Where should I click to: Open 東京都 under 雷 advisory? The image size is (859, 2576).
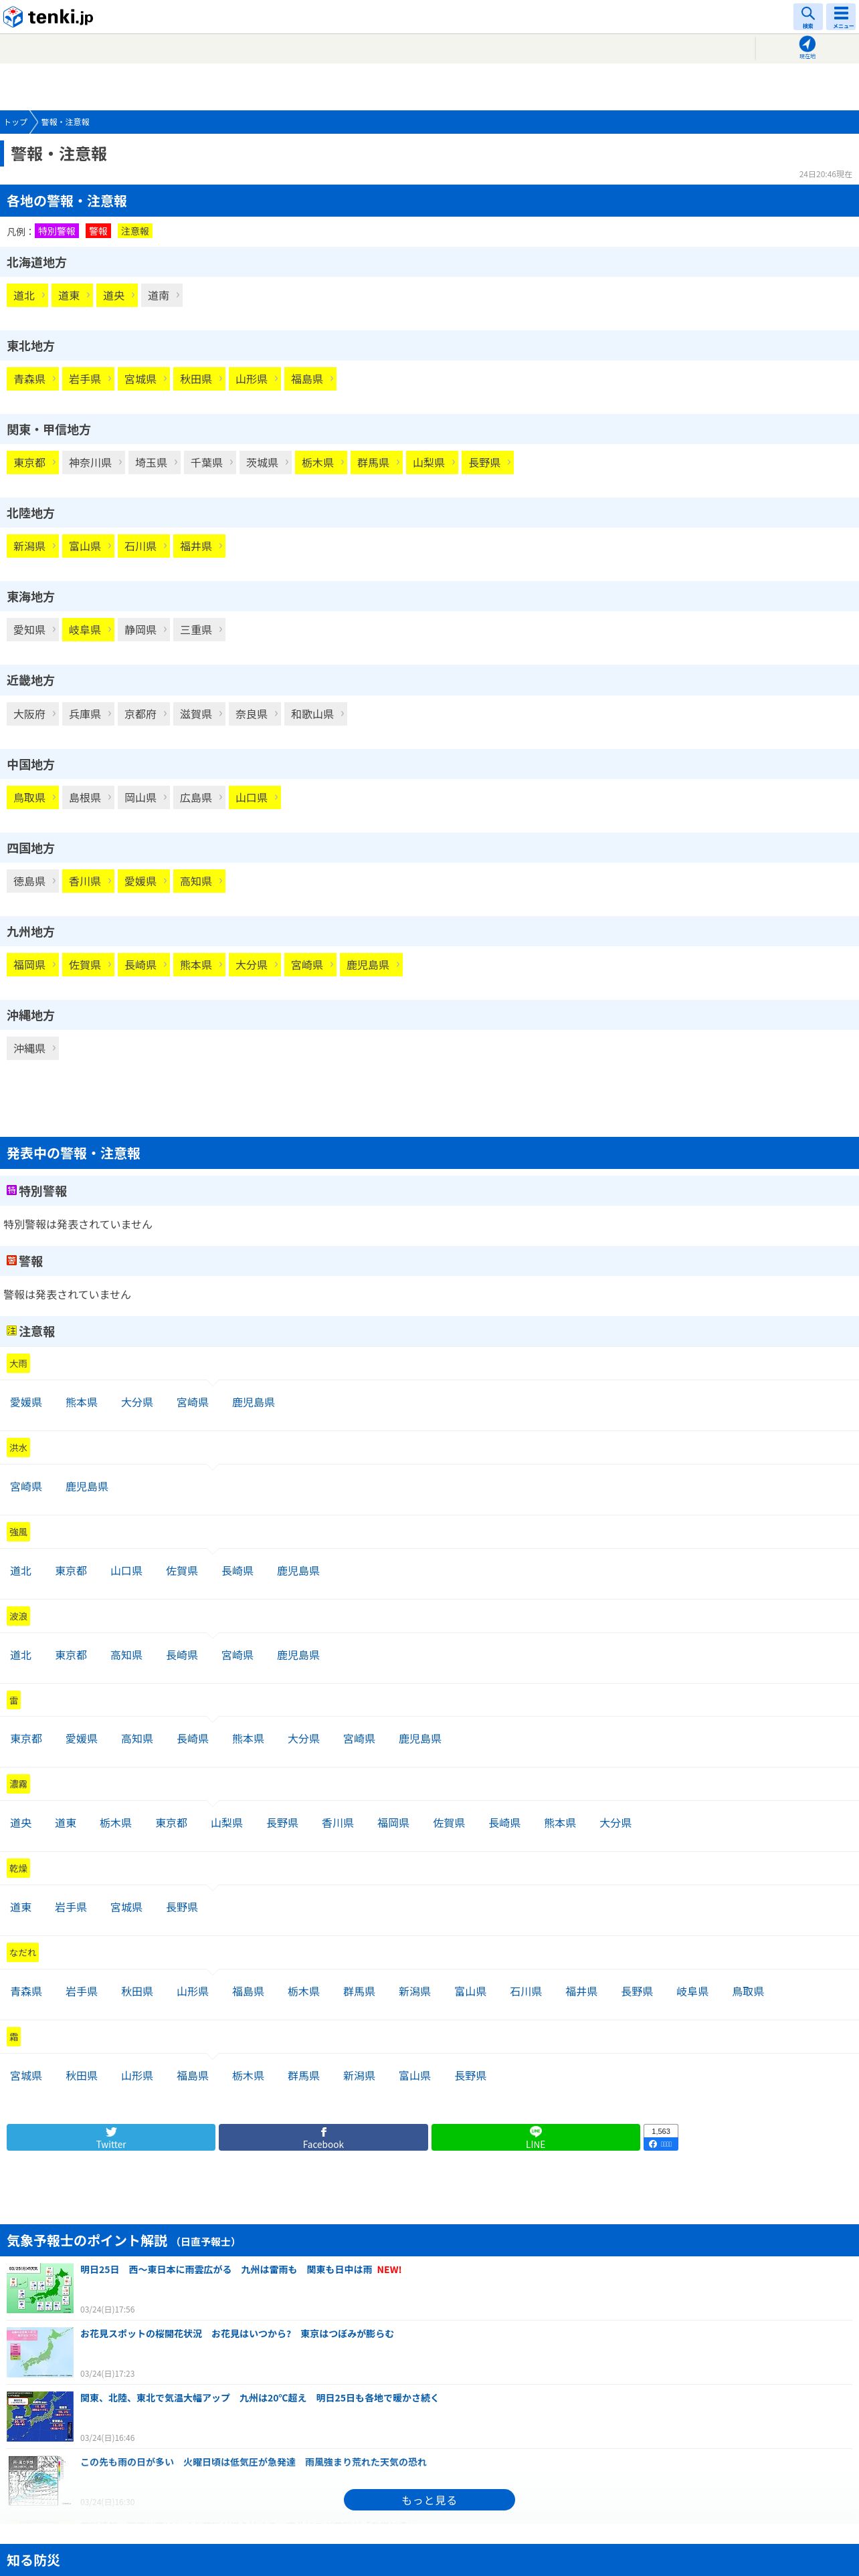(26, 1739)
